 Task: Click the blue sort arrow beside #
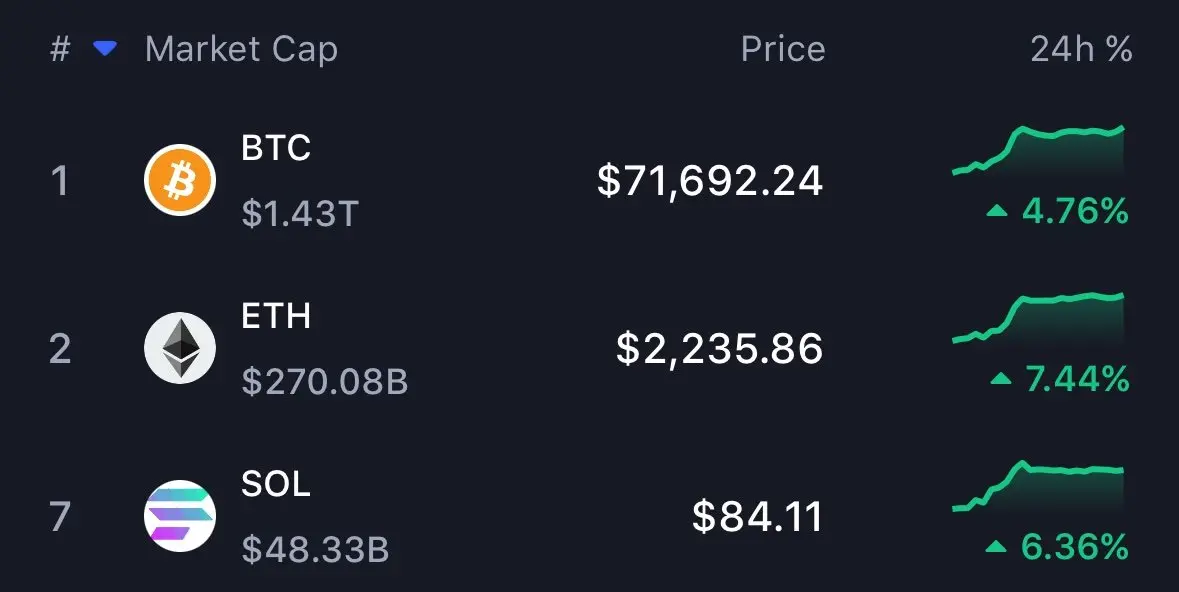105,49
